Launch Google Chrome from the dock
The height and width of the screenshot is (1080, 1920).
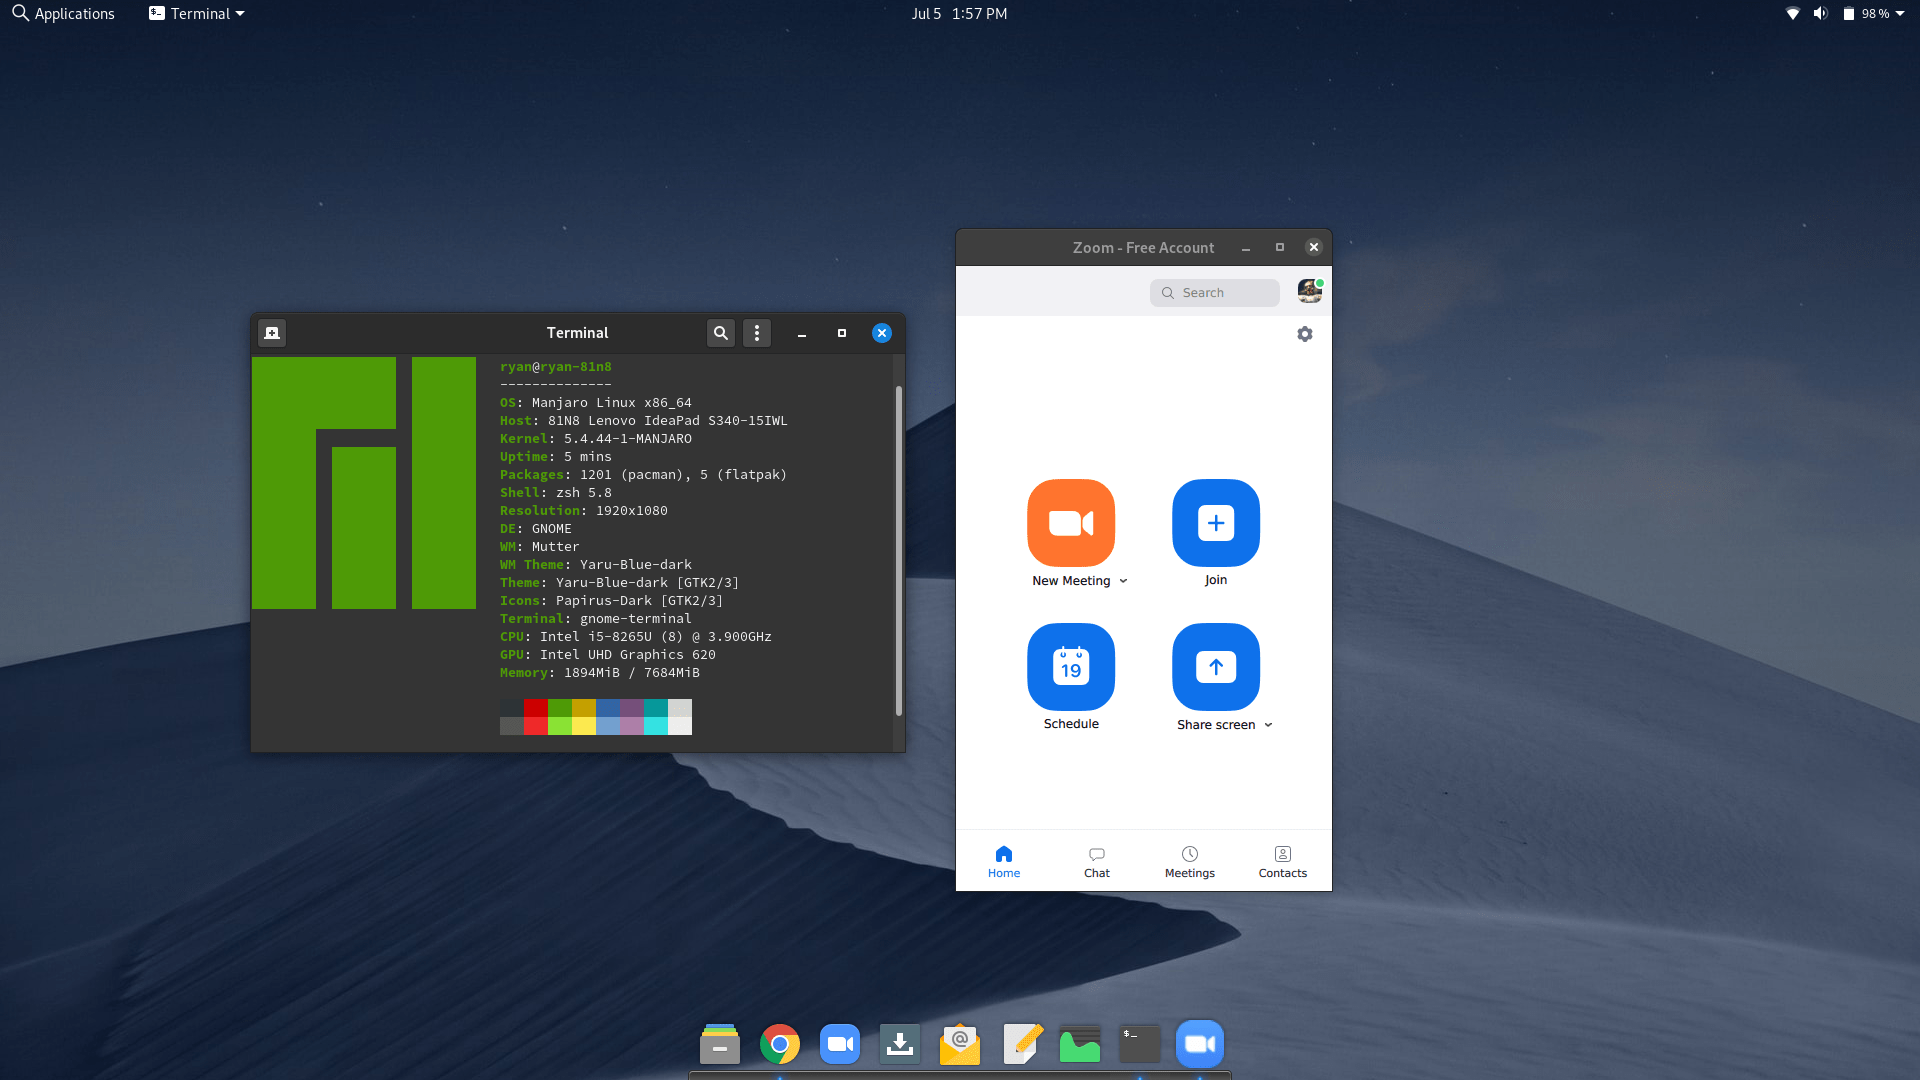pos(780,1043)
